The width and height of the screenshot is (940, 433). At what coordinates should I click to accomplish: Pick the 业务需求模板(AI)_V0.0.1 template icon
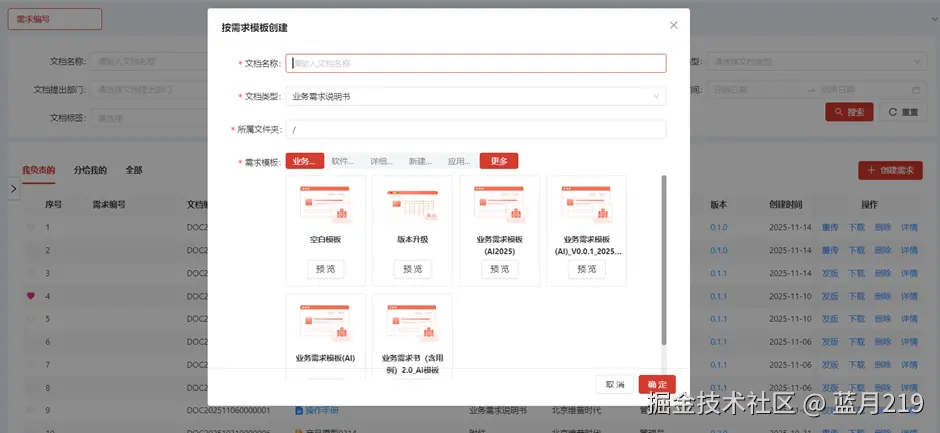586,204
